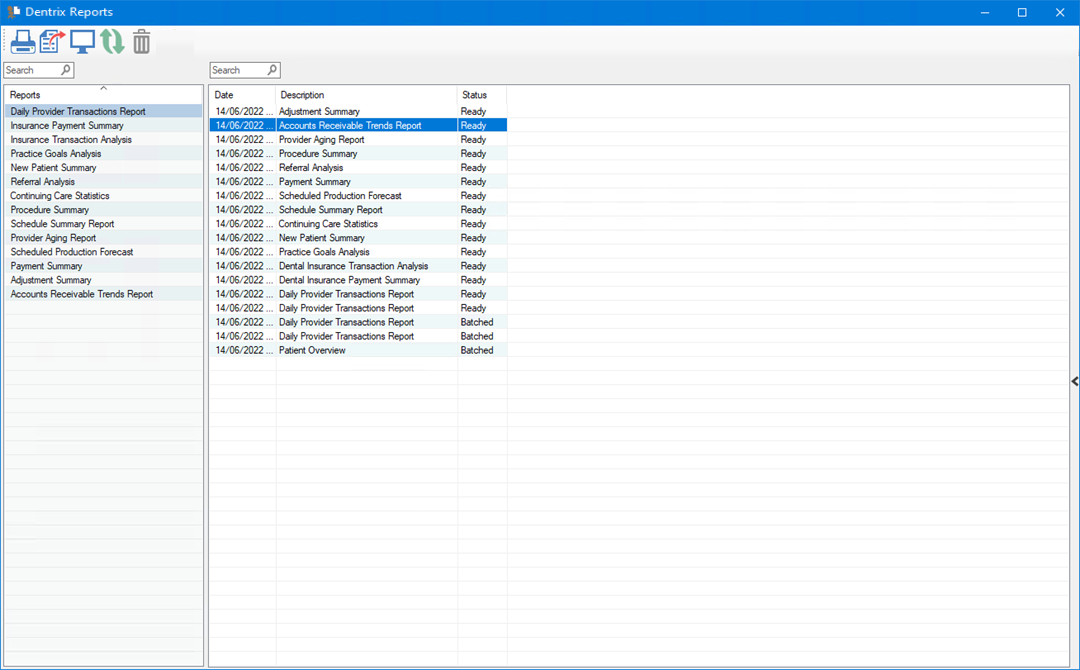This screenshot has width=1080, height=670.
Task: Focus the search field above the Reports list
Action: coord(32,71)
